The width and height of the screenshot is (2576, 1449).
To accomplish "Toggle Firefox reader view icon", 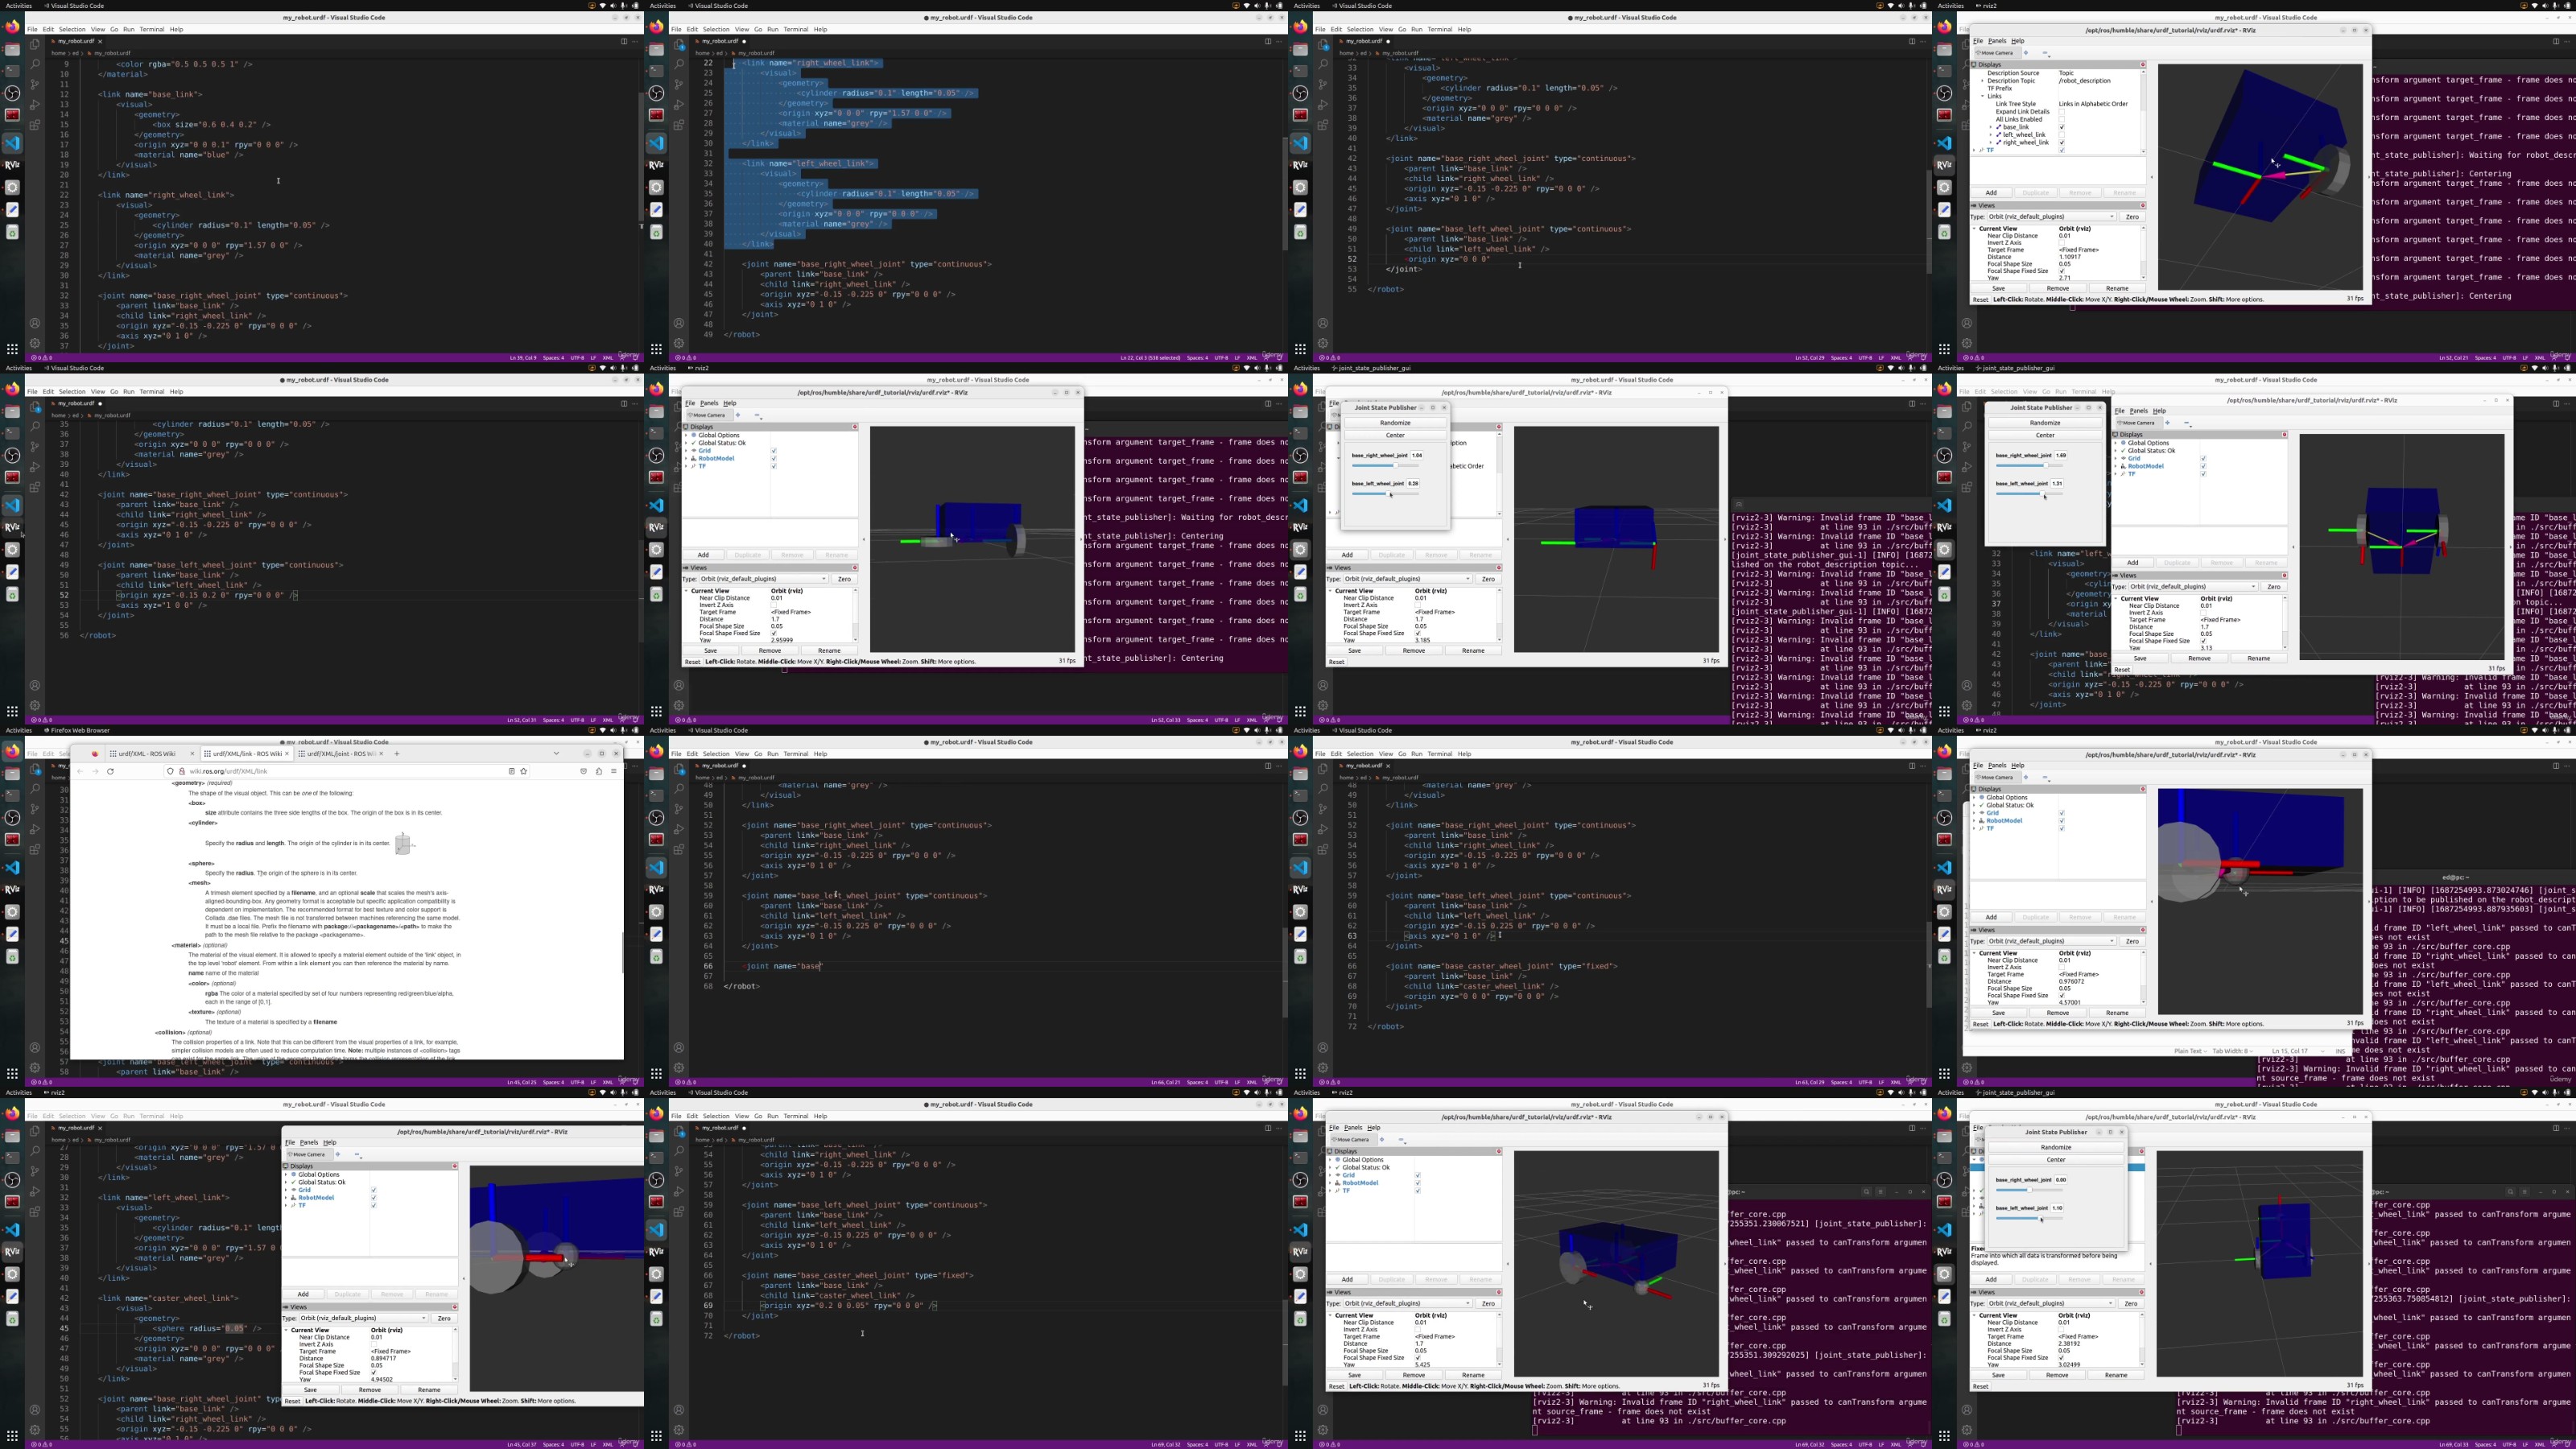I will (x=511, y=772).
